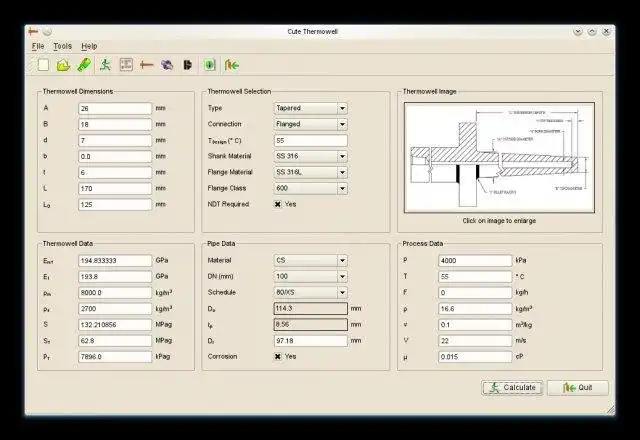Click the round pin button in title bar
This screenshot has height=440, width=640.
click(x=47, y=31)
